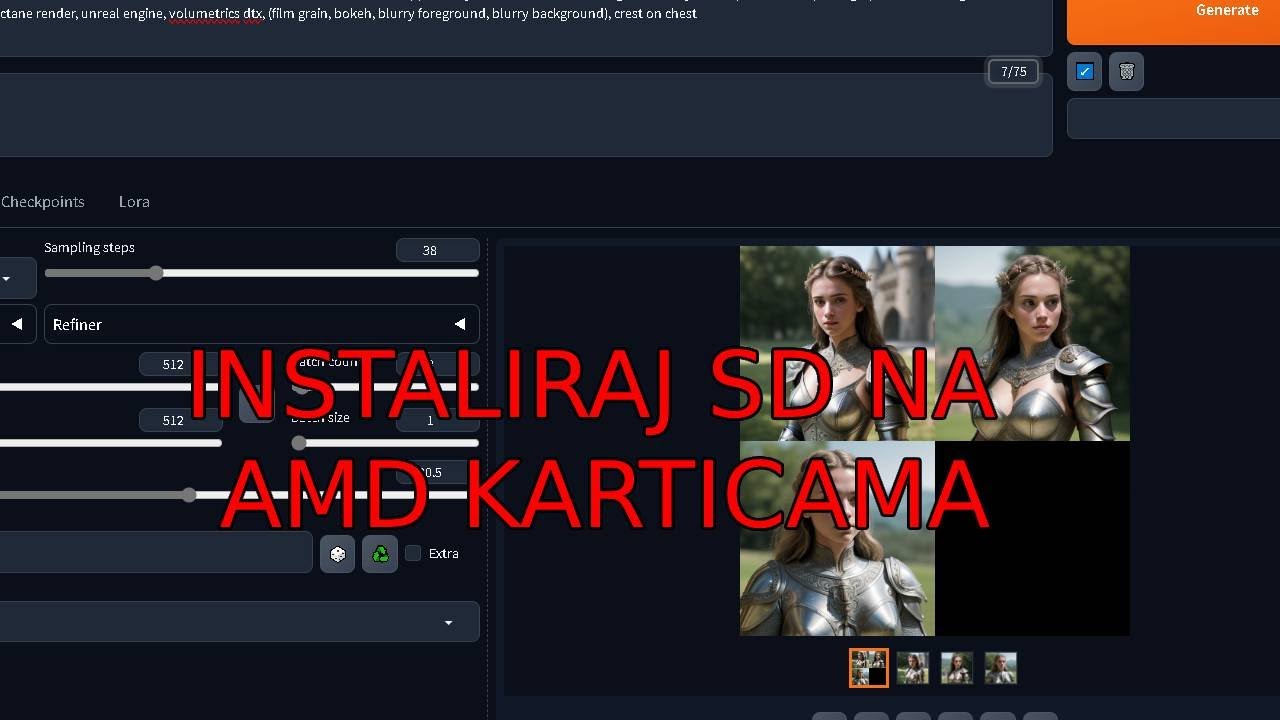Switch to the Lora tab
This screenshot has height=720, width=1280.
(x=134, y=202)
